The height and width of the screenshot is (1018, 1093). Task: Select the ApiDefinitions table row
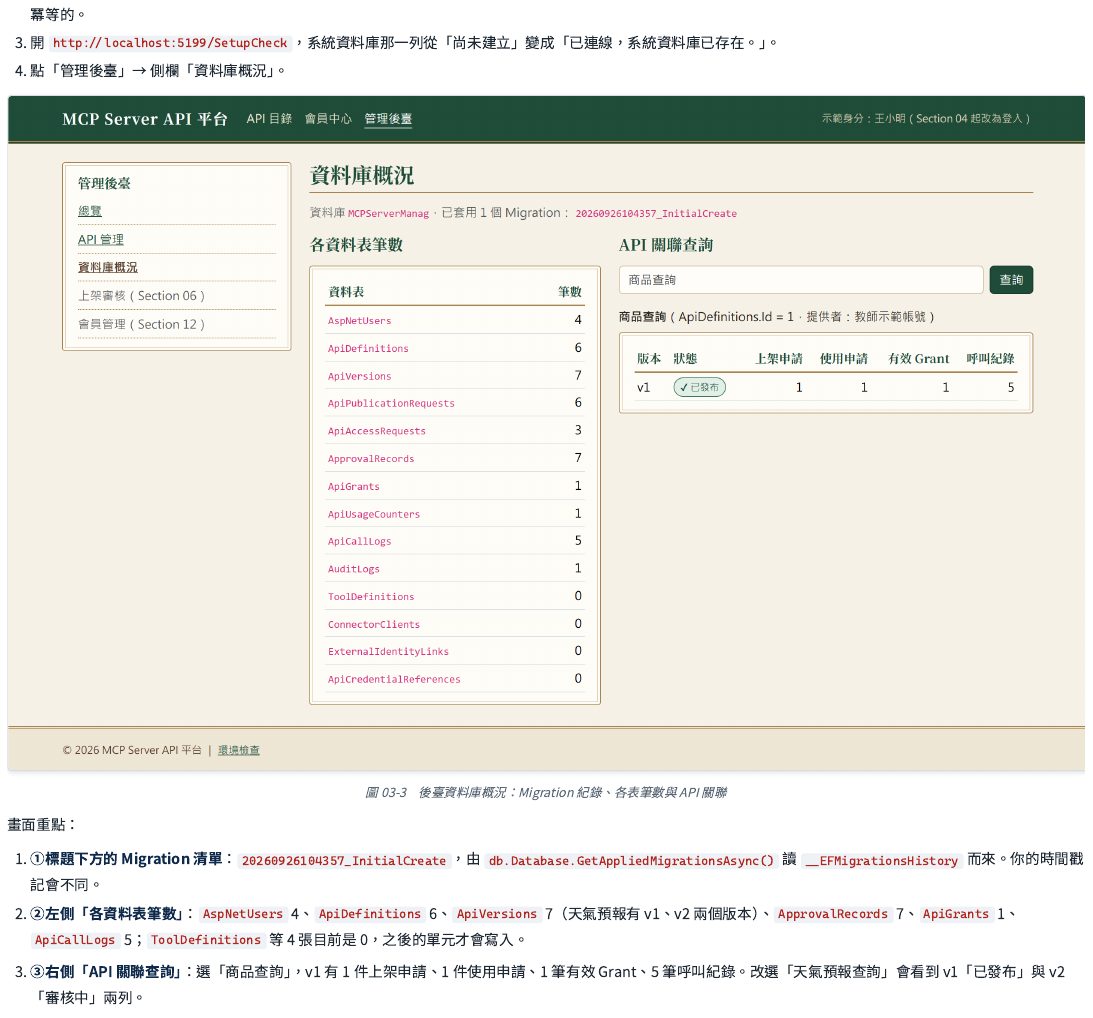[x=455, y=348]
